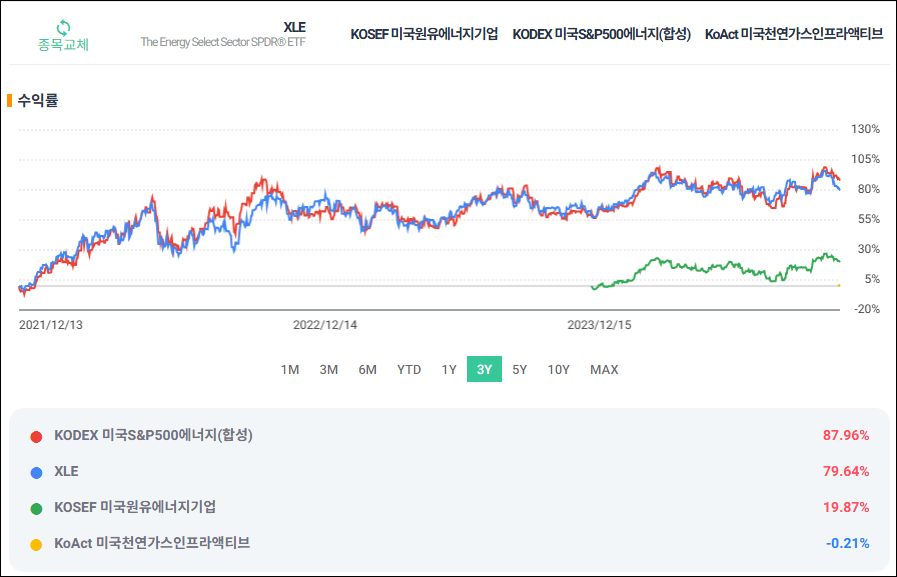Click the 2021/12/13 date axis label

51,325
